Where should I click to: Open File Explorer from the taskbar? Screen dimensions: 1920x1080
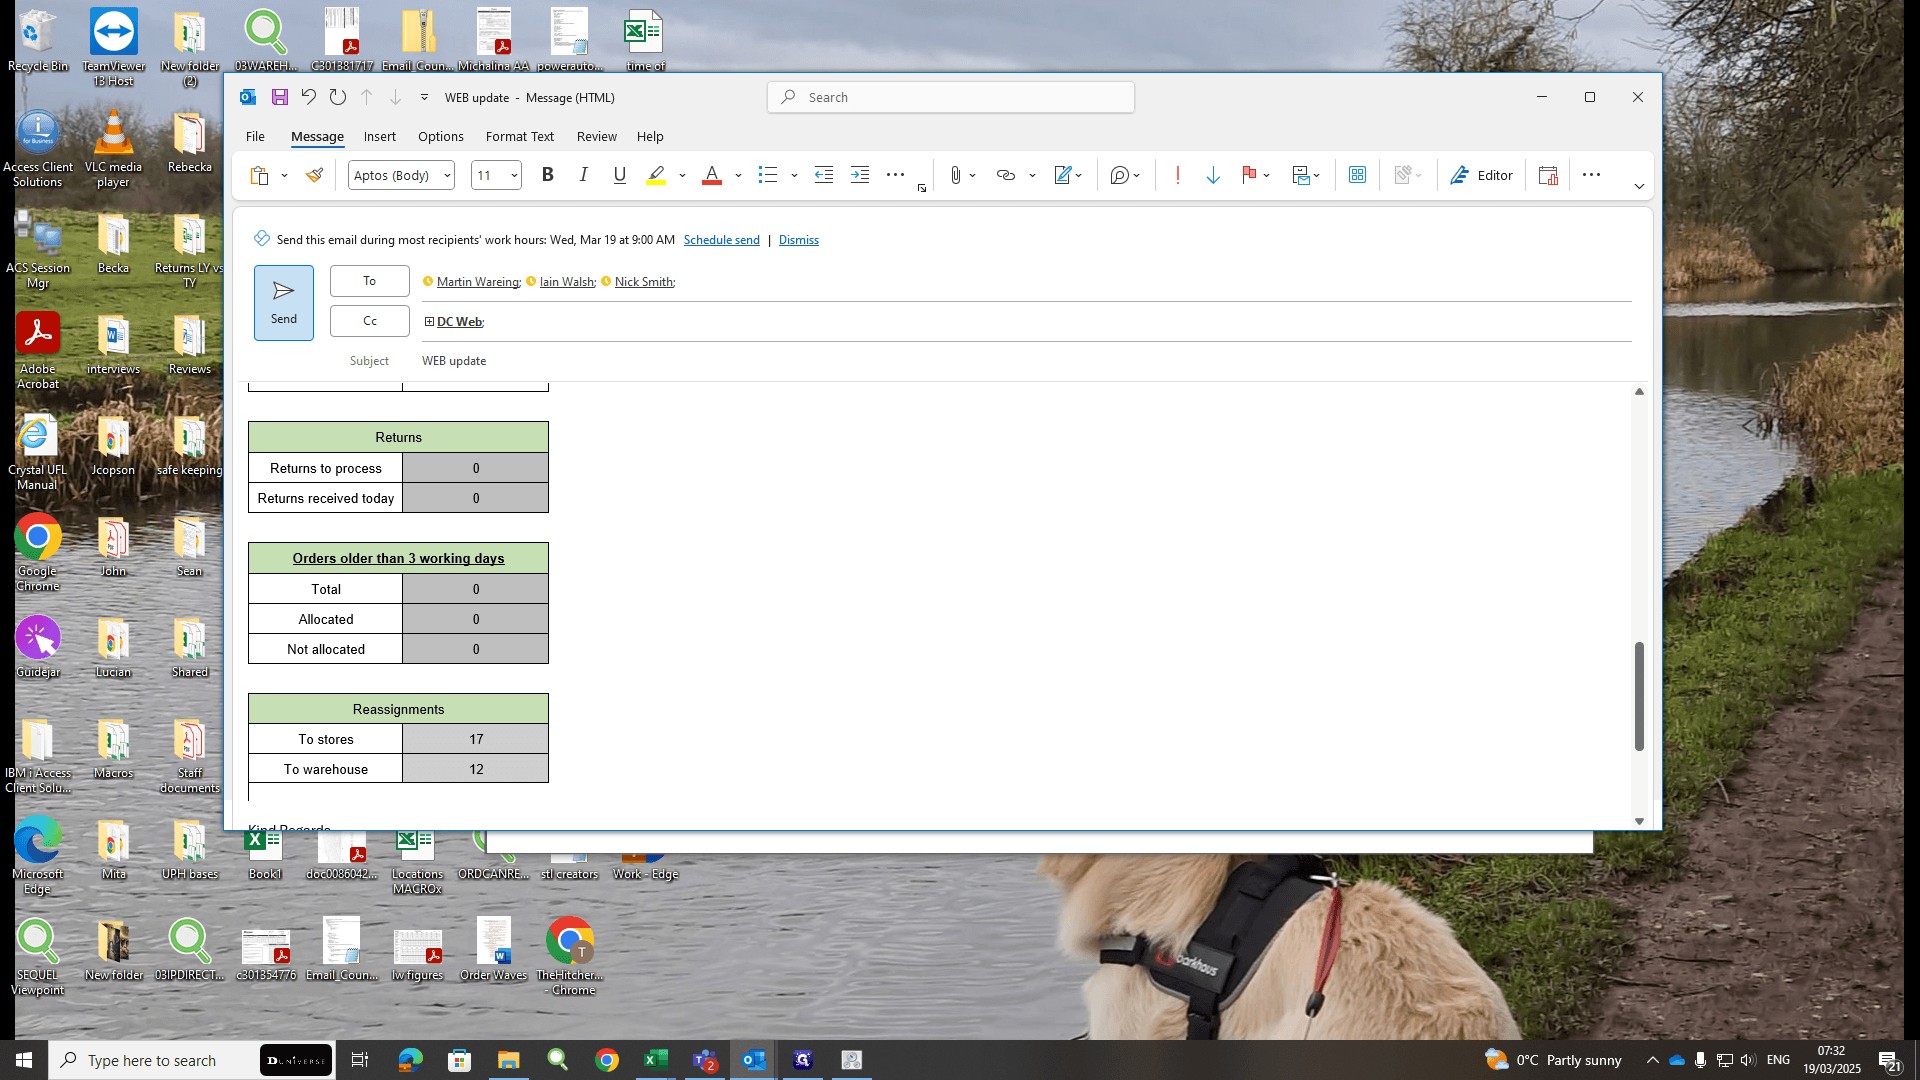[x=509, y=1060]
